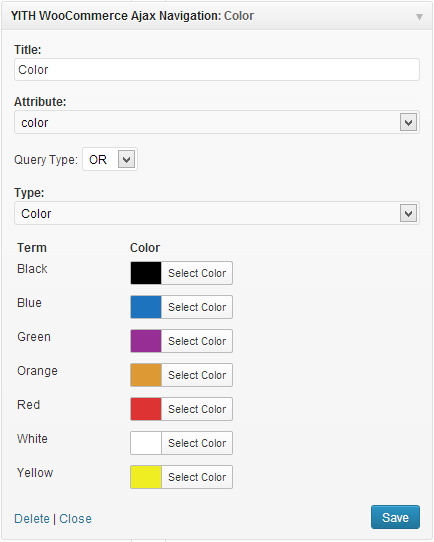Open the Type dropdown showing Color

(x=217, y=213)
